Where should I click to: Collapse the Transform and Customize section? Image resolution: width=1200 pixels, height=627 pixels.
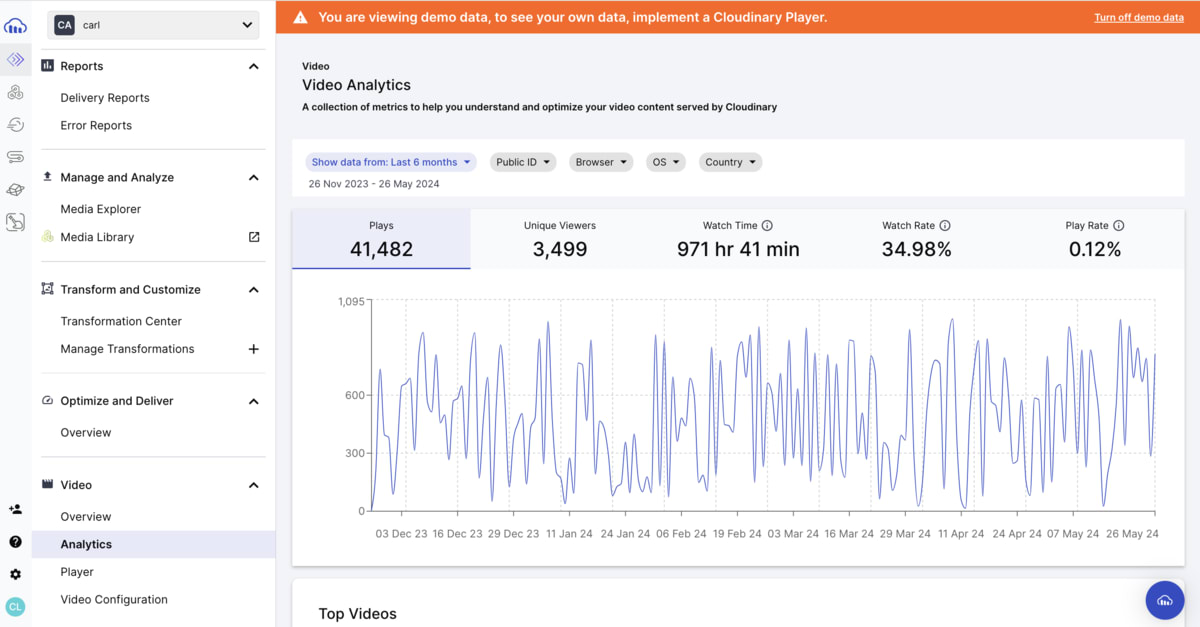pos(254,289)
